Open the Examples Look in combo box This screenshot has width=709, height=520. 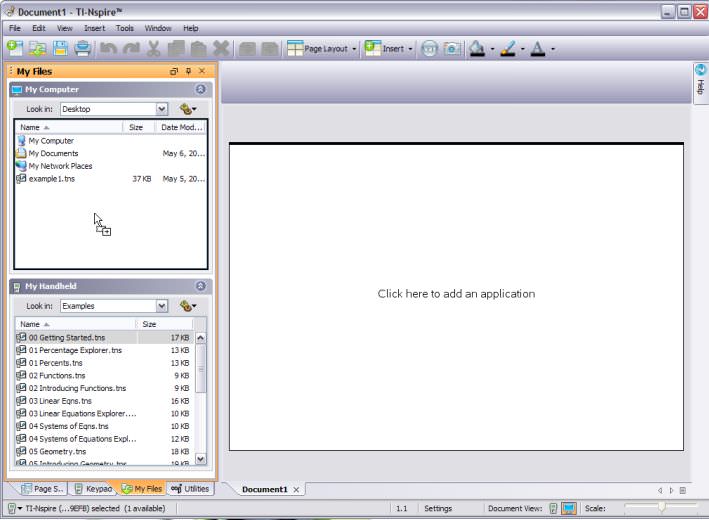click(x=114, y=306)
